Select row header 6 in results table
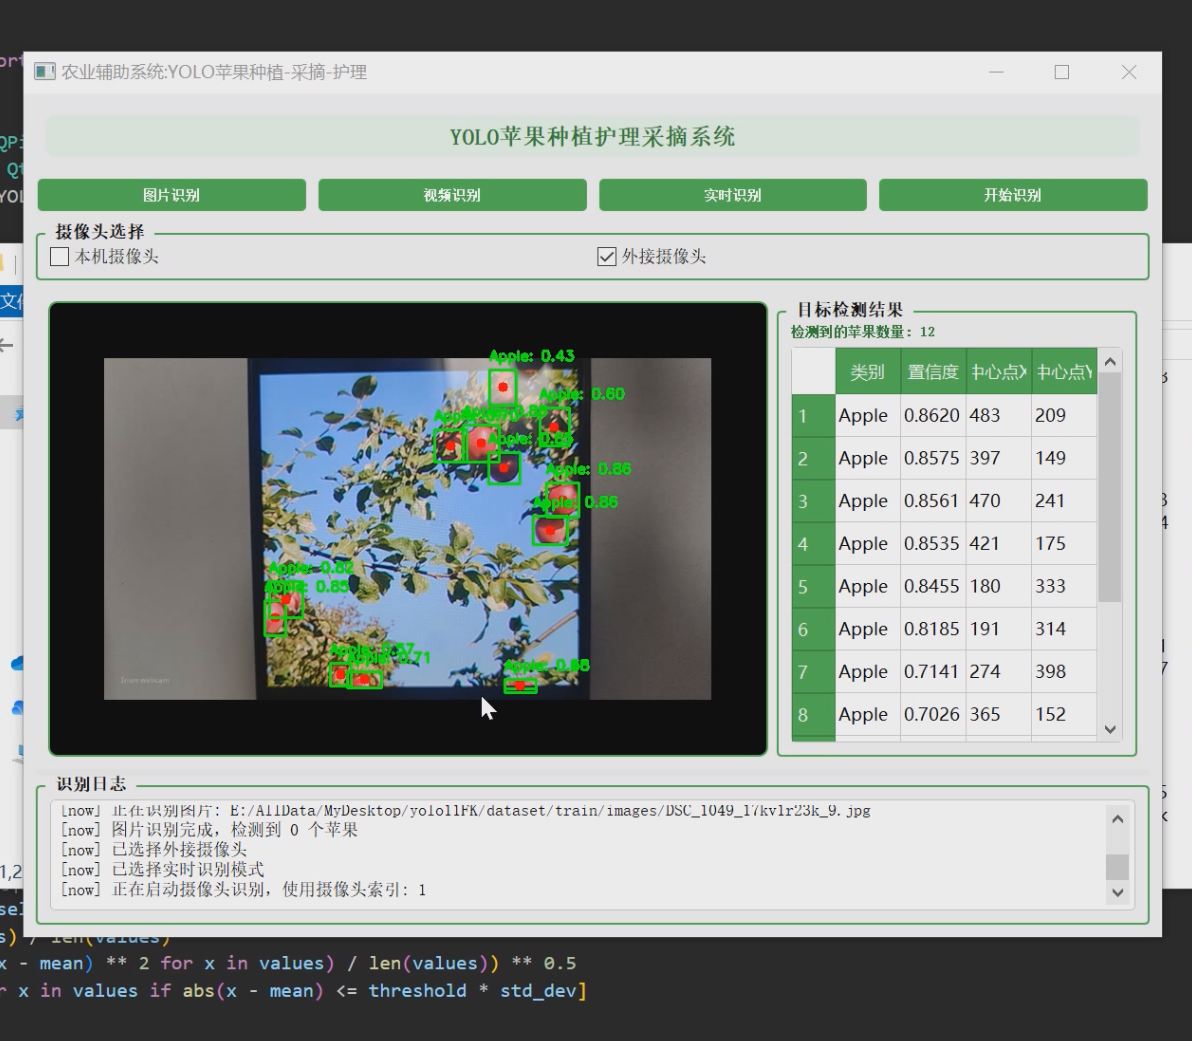 click(x=813, y=629)
